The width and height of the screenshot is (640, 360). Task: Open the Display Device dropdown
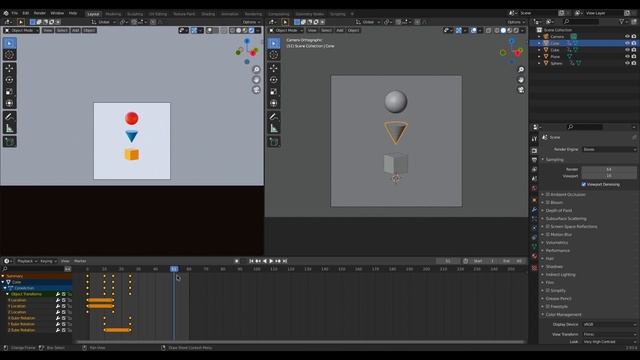point(609,324)
